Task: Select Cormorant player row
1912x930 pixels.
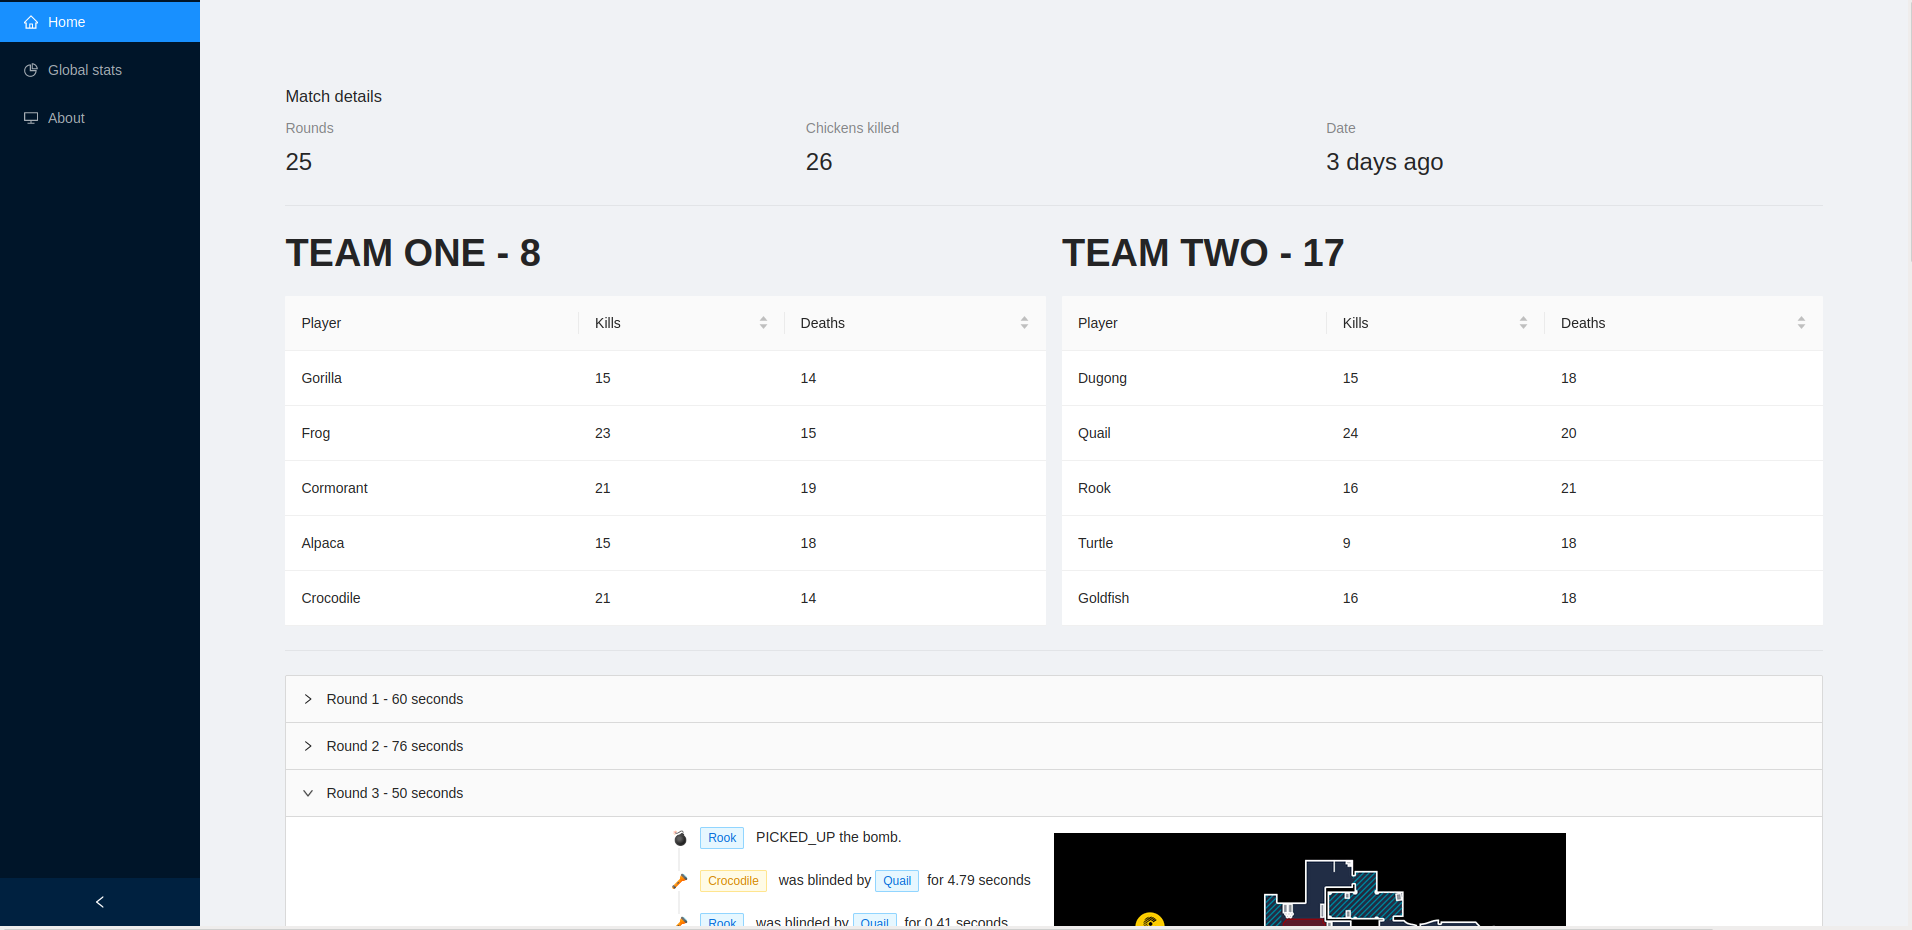Action: [x=665, y=488]
